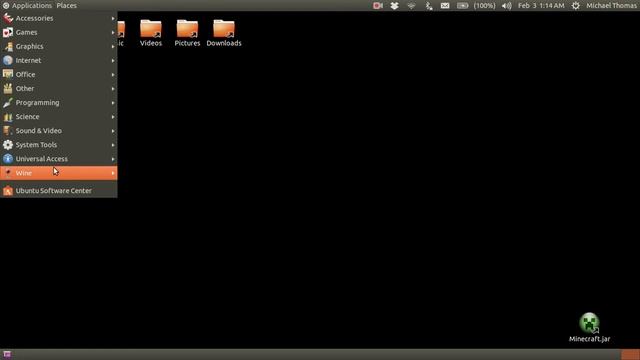This screenshot has width=640, height=360.
Task: Open the Applications menu in the top panel
Action: [27, 5]
